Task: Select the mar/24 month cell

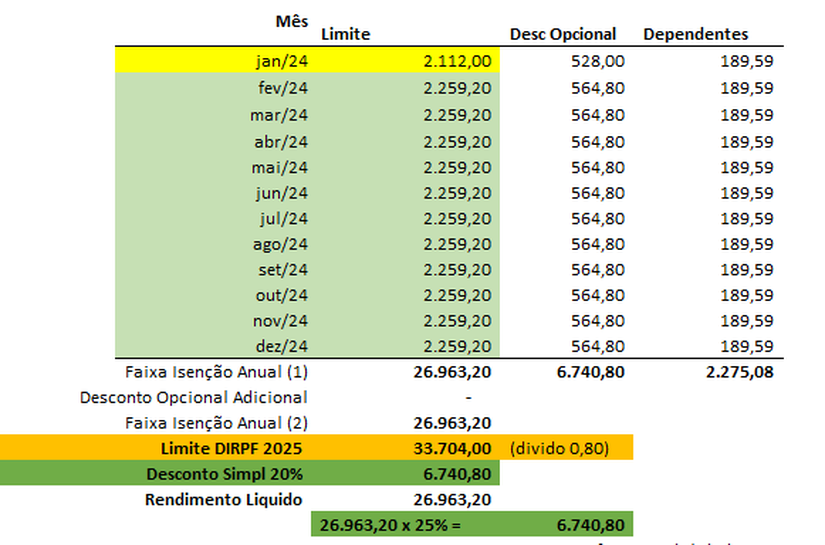Action: (x=279, y=115)
